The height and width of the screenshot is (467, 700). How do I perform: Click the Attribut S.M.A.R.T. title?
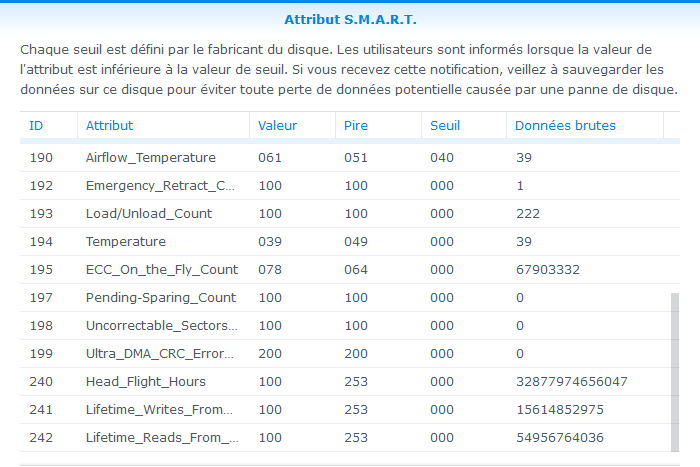pos(350,20)
